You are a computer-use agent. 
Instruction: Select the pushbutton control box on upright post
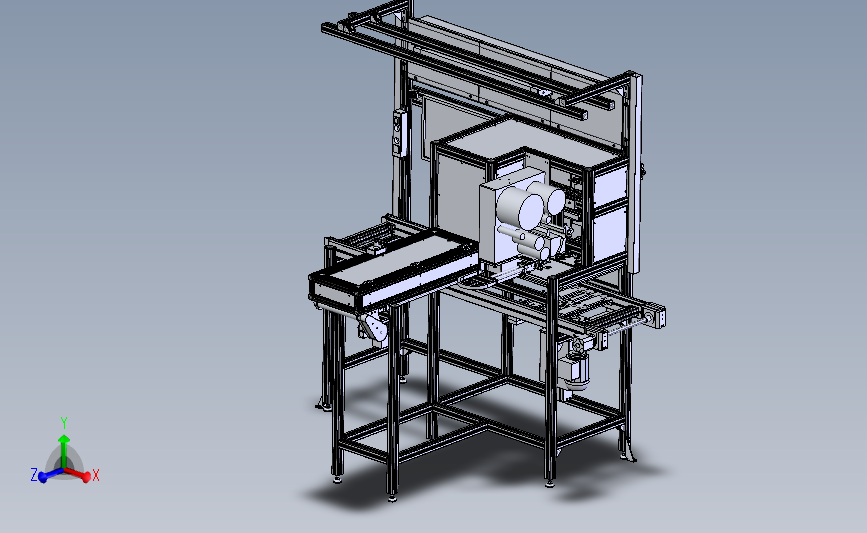[398, 133]
